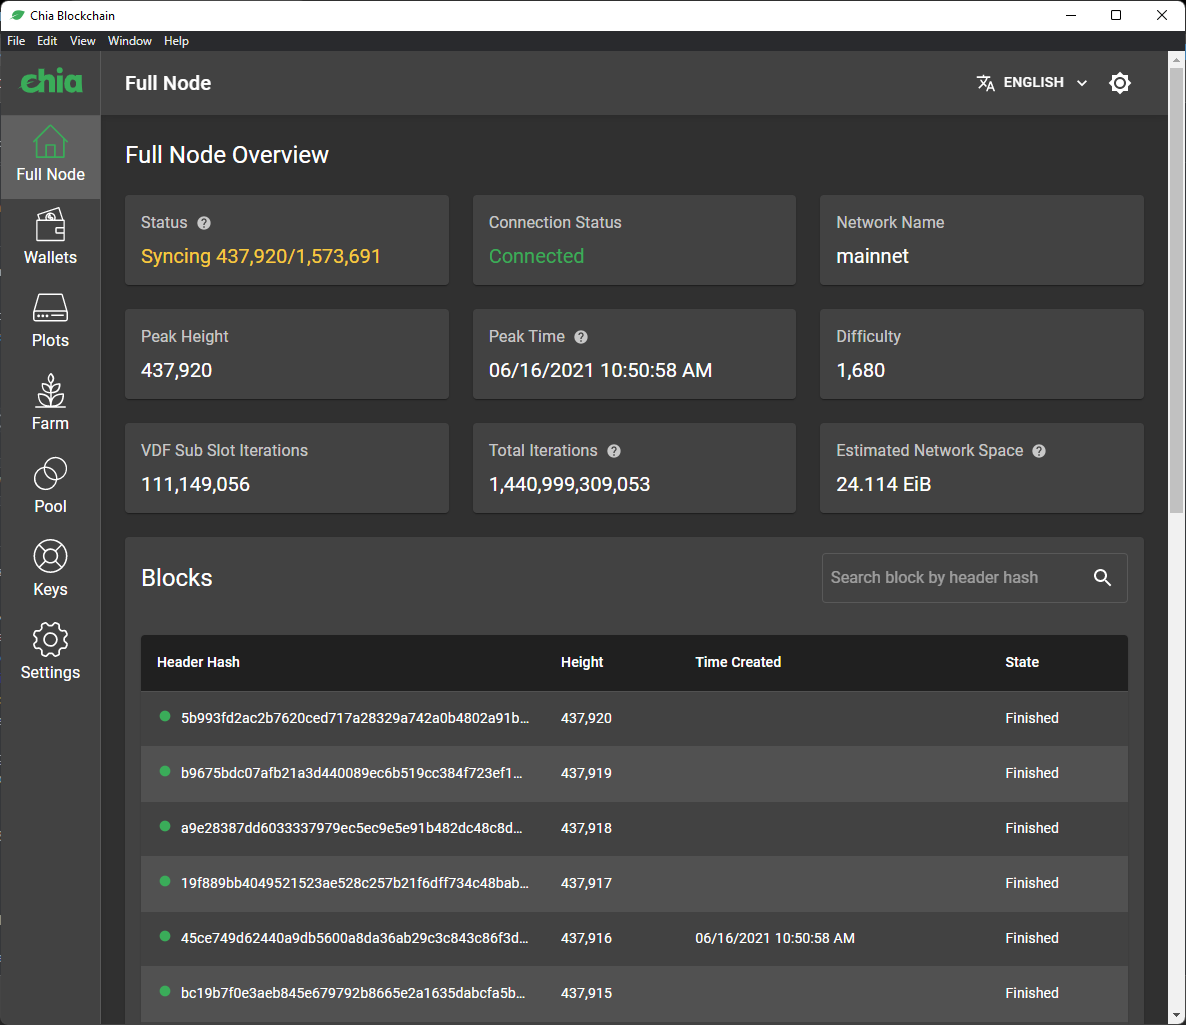
Task: Click Finished state for block 437,918
Action: 1032,828
